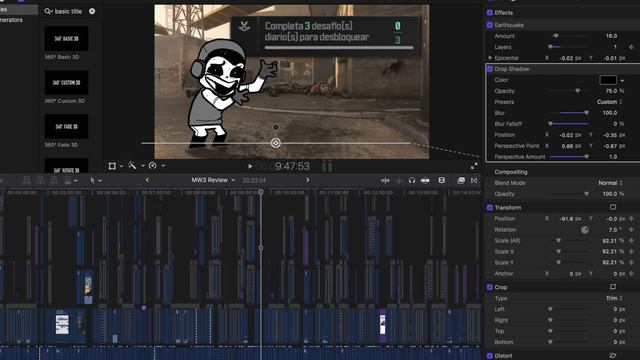
Task: Toggle full screen viewer playback
Action: 474,166
